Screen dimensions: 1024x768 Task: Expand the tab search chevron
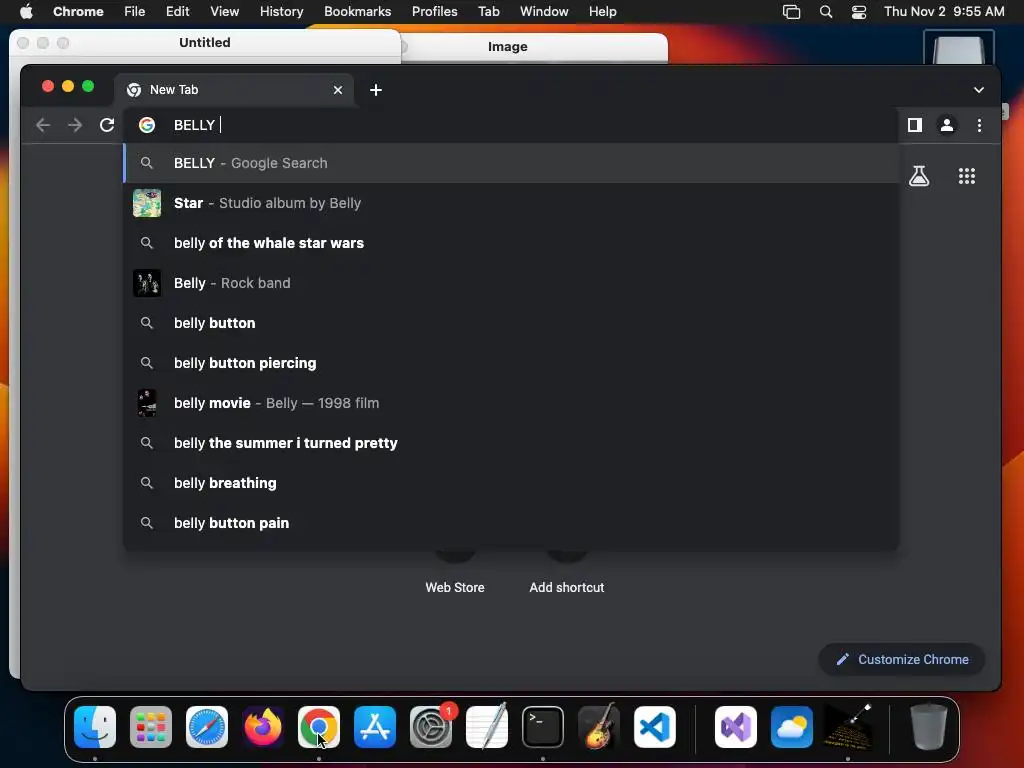coord(978,89)
